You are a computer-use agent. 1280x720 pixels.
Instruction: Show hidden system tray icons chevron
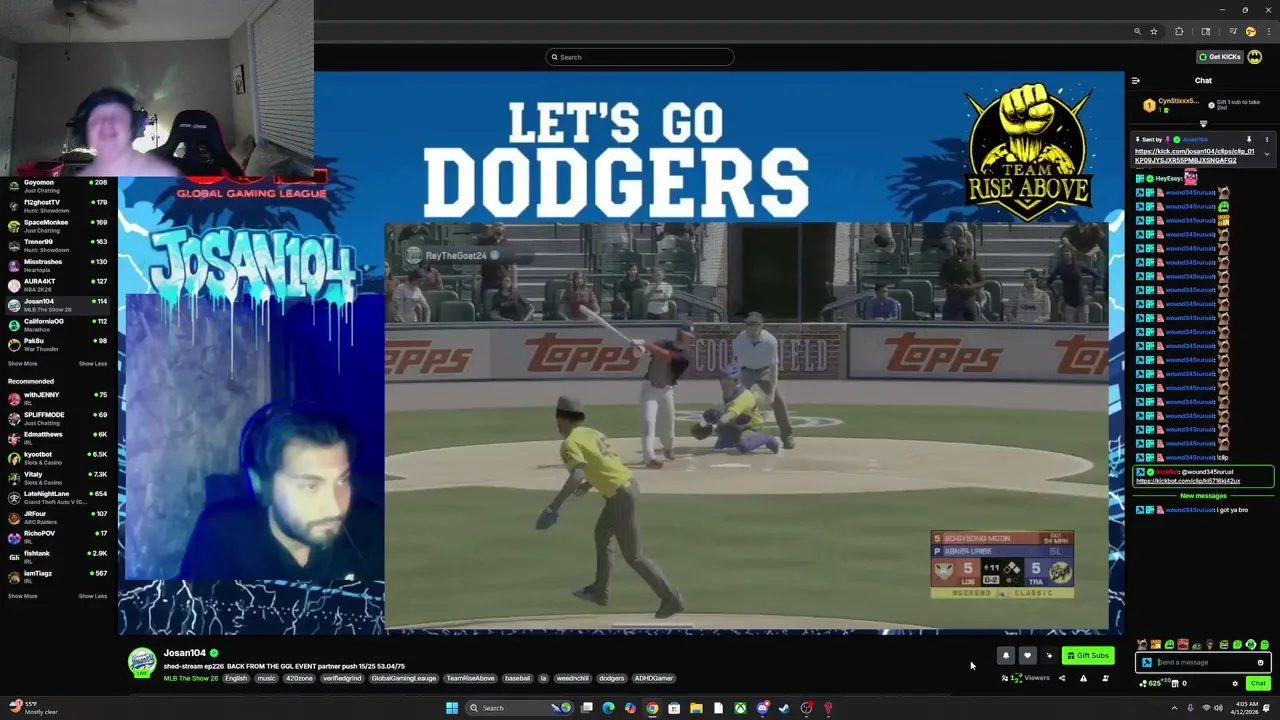coord(1174,708)
